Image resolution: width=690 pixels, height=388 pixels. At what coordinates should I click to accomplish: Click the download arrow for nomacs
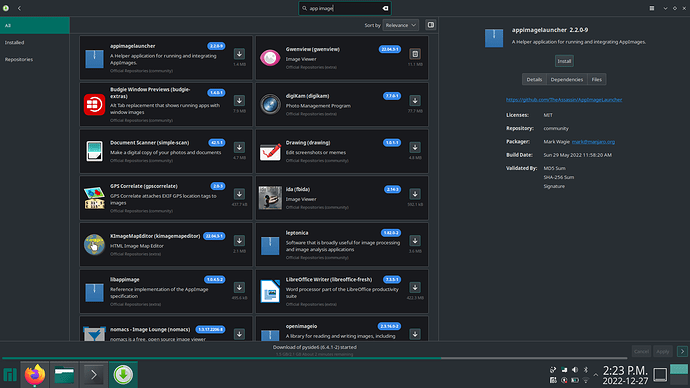(x=239, y=334)
